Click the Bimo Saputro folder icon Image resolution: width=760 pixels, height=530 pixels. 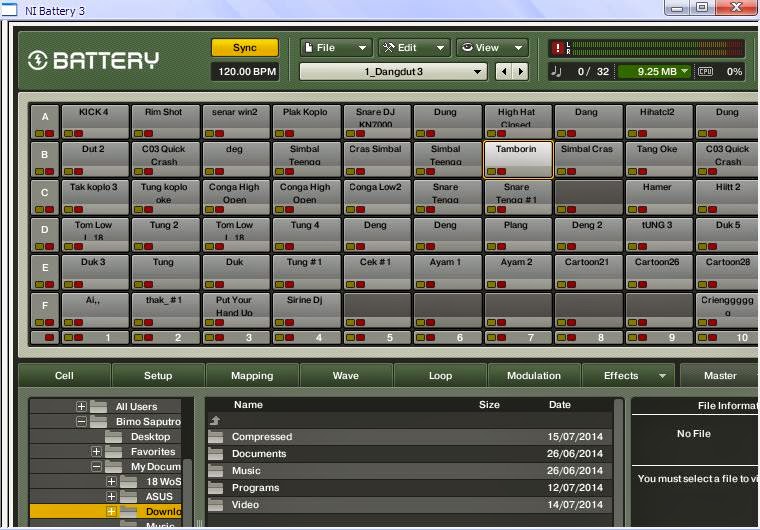pos(98,422)
